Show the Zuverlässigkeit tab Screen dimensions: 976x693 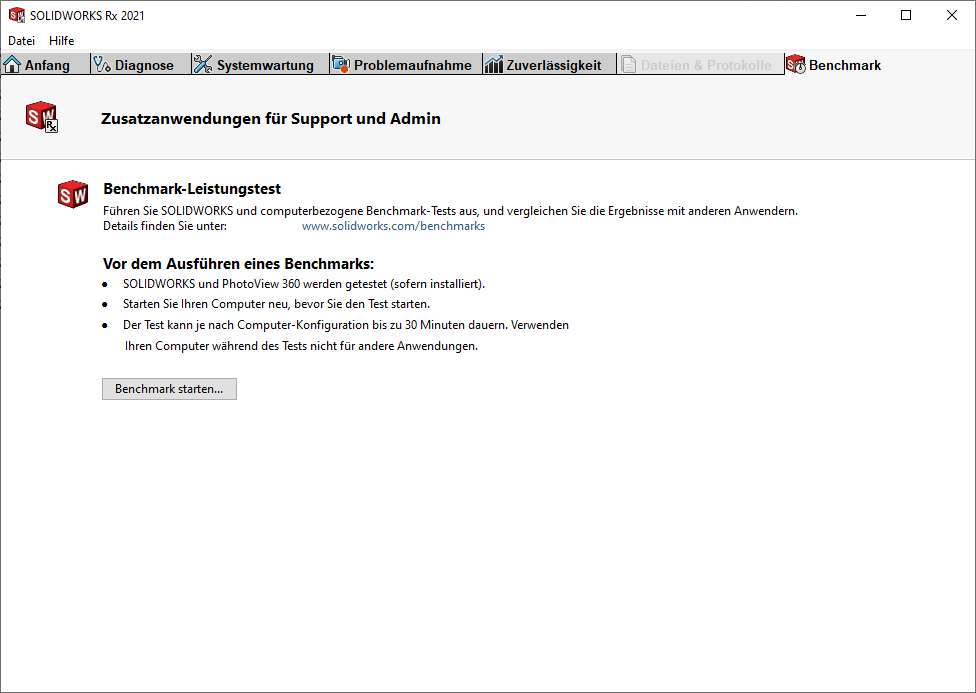click(554, 65)
